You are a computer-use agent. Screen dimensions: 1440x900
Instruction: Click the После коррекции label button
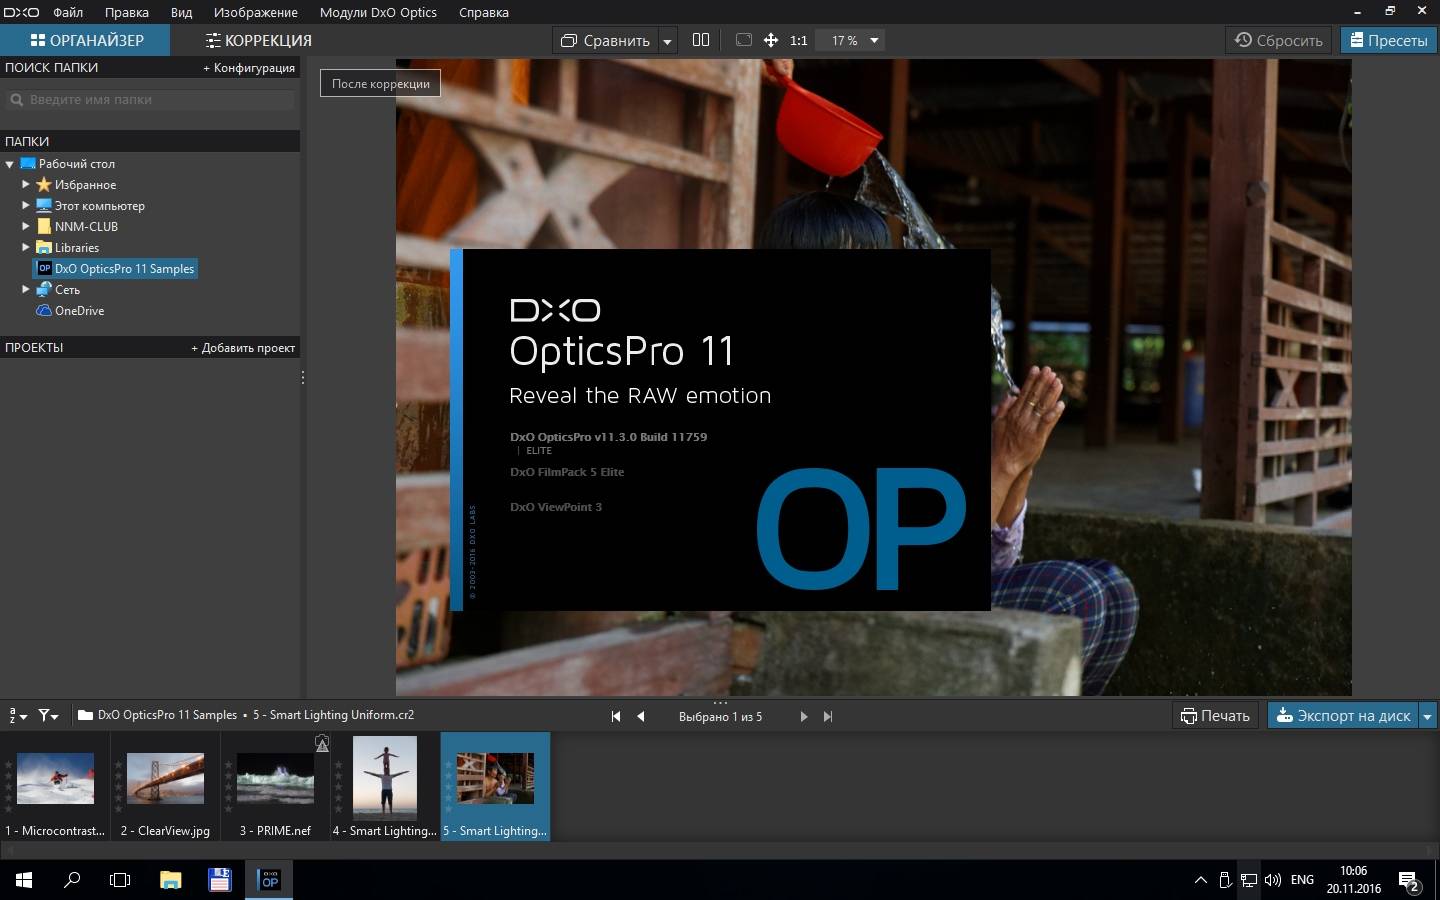tap(380, 83)
